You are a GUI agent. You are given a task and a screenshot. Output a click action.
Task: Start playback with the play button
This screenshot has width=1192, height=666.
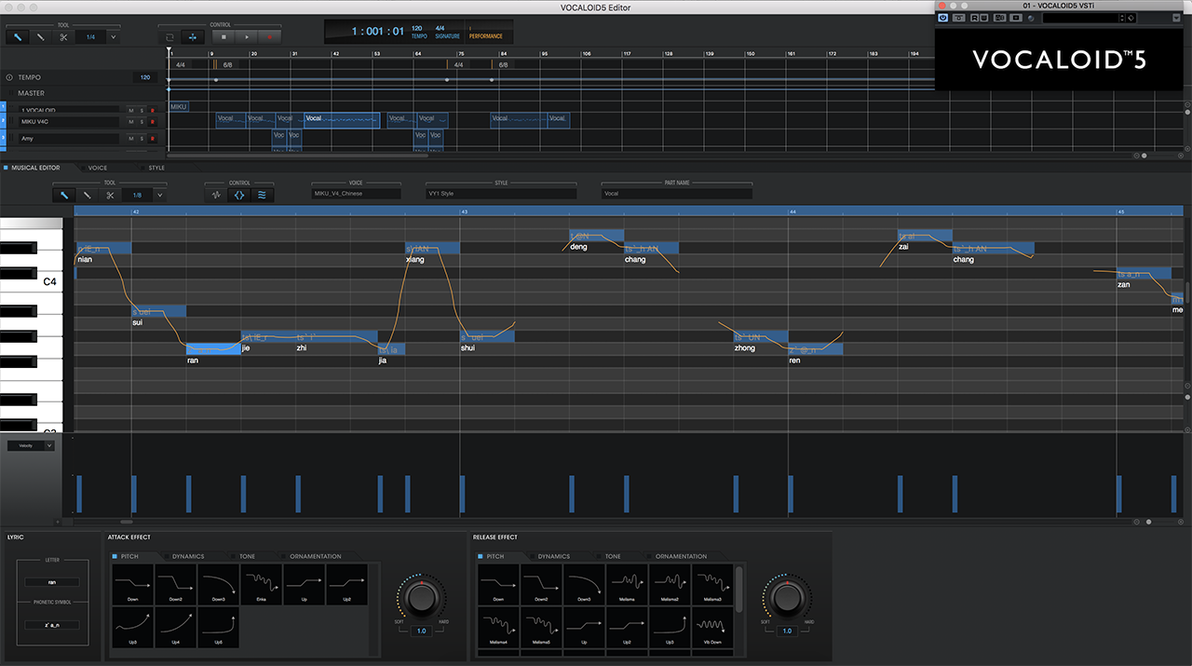[246, 36]
